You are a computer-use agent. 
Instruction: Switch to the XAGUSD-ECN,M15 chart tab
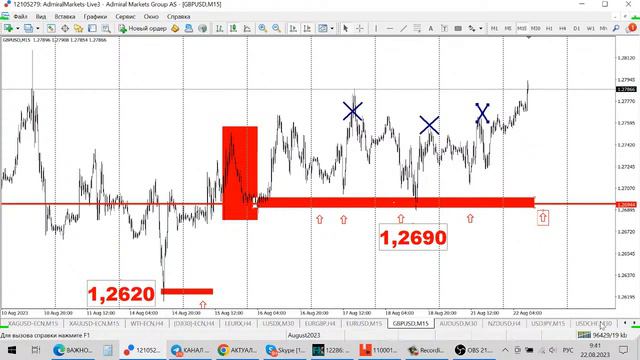click(33, 323)
